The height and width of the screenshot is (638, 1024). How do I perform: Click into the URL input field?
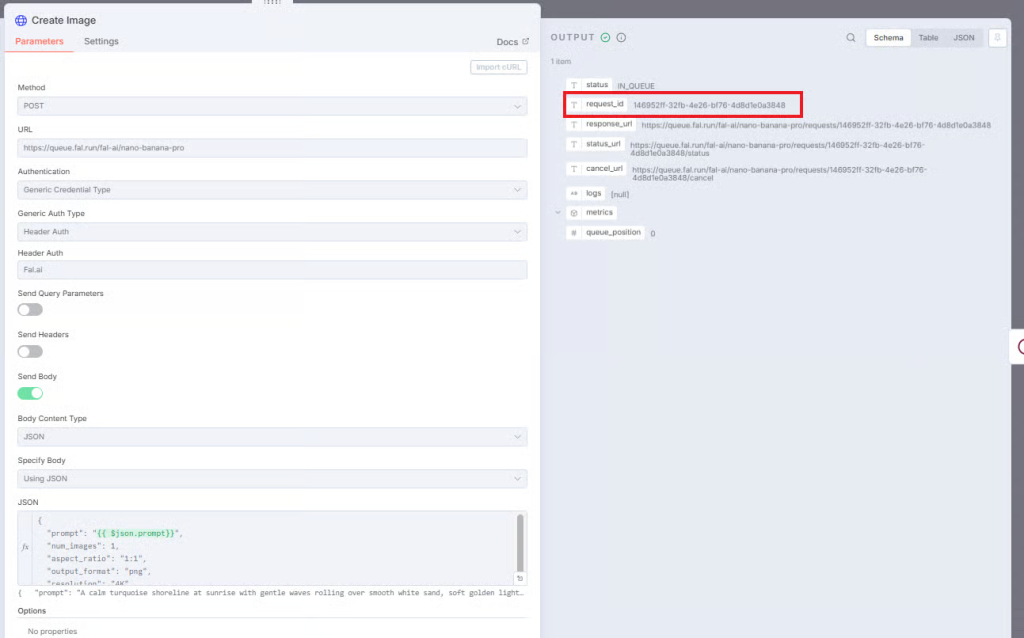(x=272, y=148)
